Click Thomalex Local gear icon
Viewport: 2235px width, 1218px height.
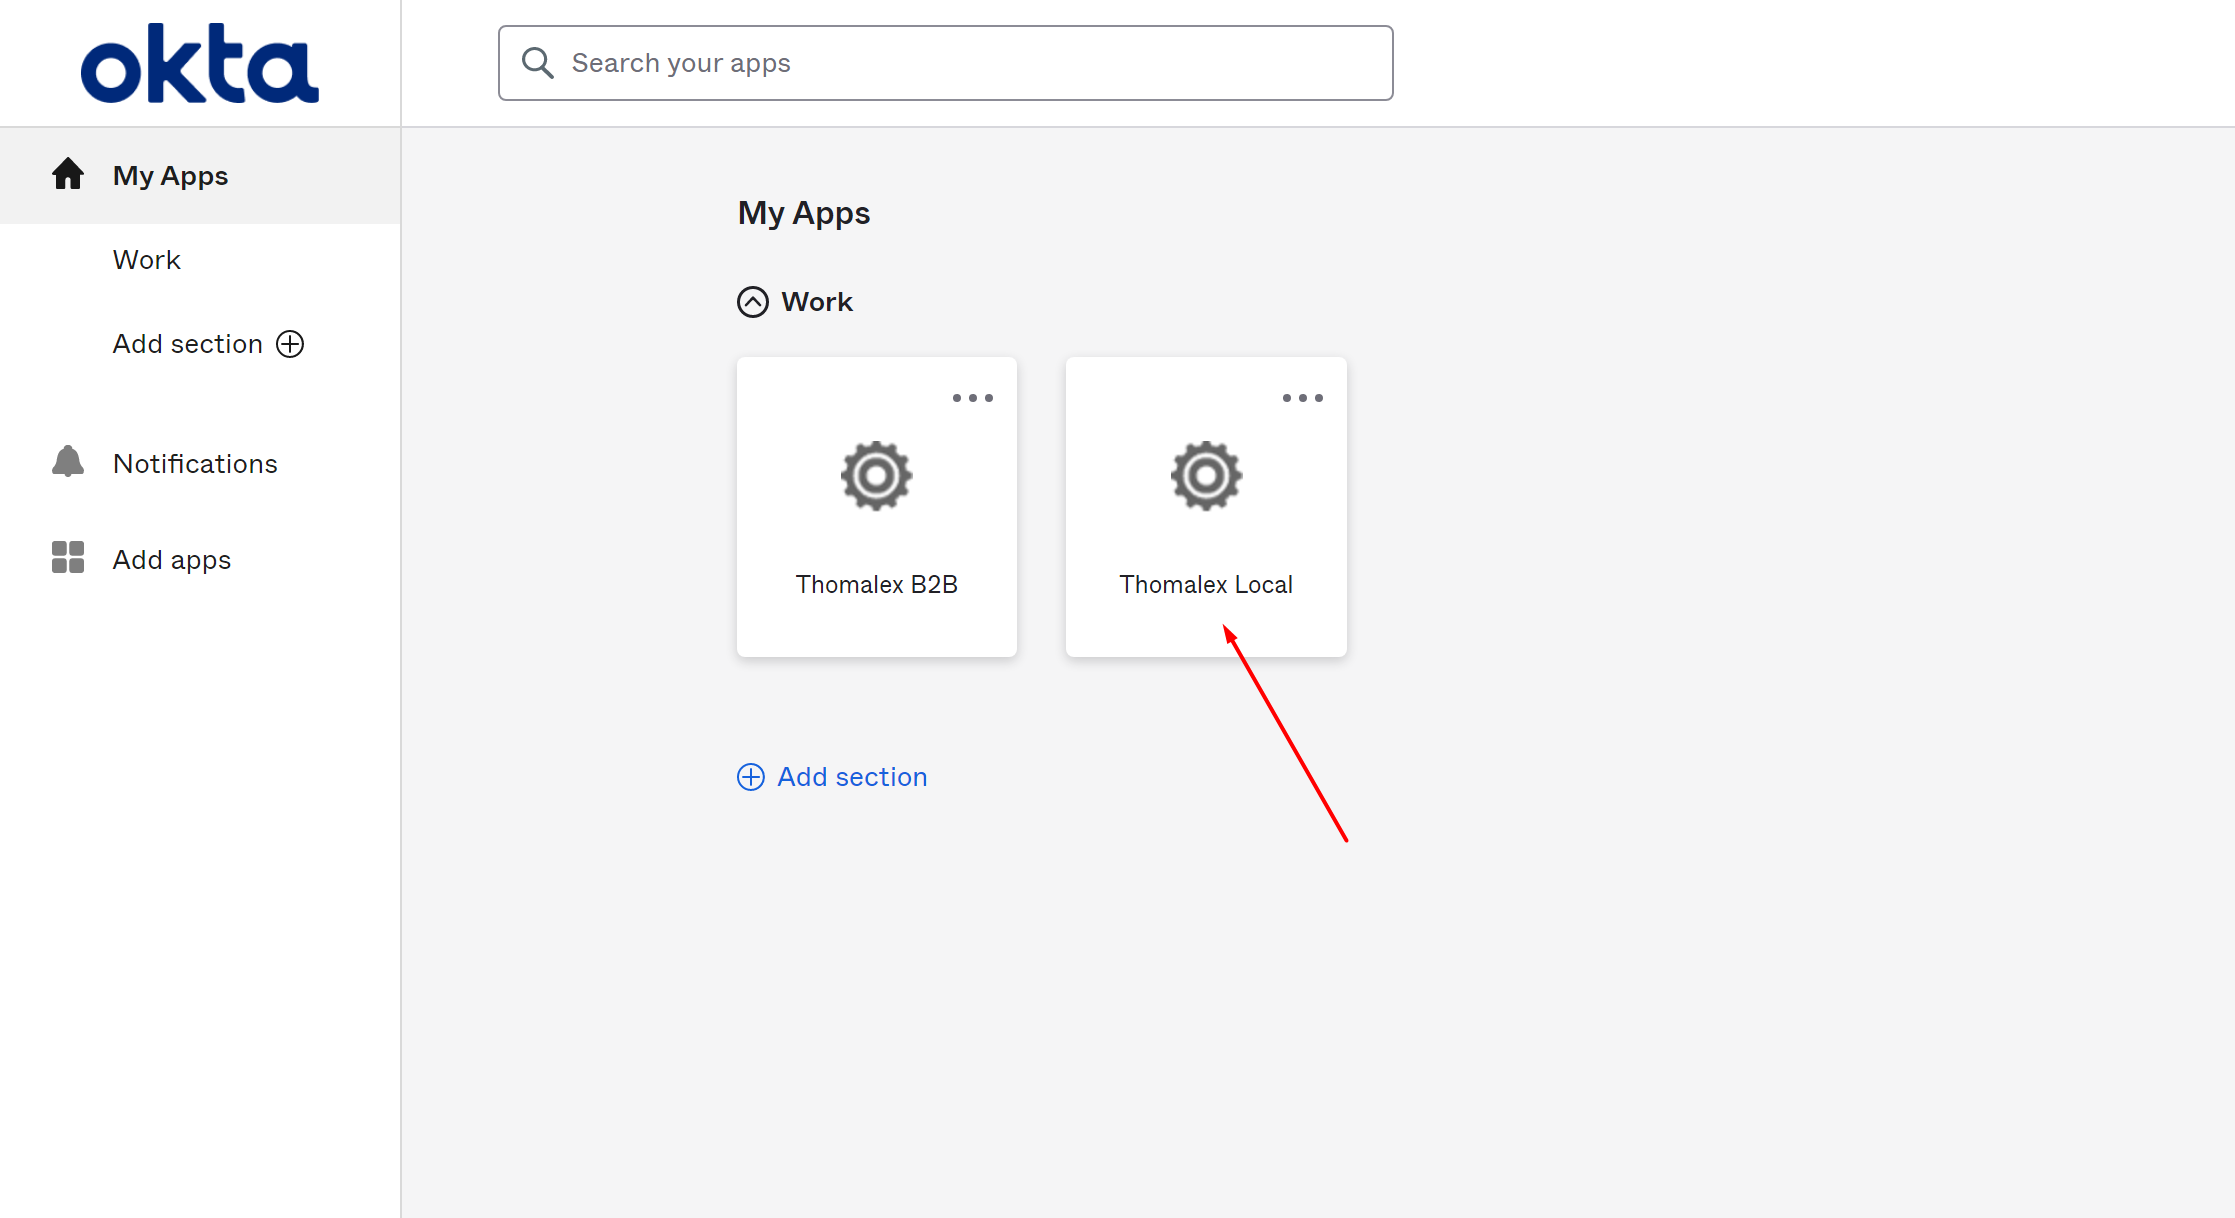1206,476
